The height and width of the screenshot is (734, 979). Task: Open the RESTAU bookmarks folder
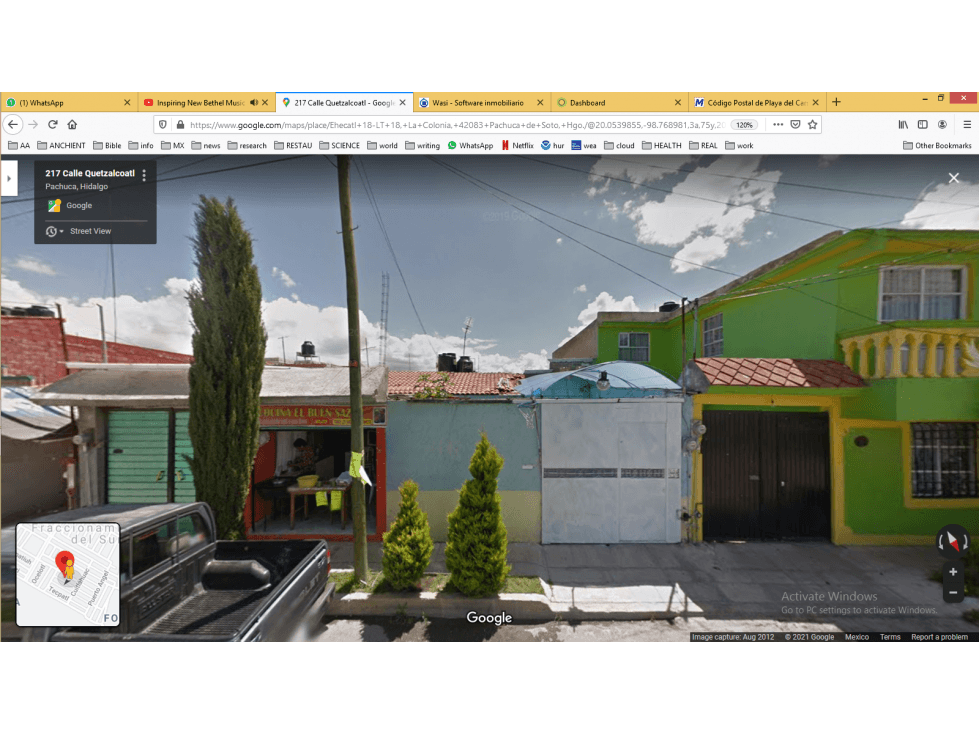[293, 145]
